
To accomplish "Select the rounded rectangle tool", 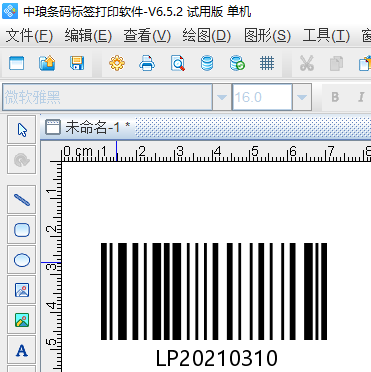I will [x=22, y=230].
